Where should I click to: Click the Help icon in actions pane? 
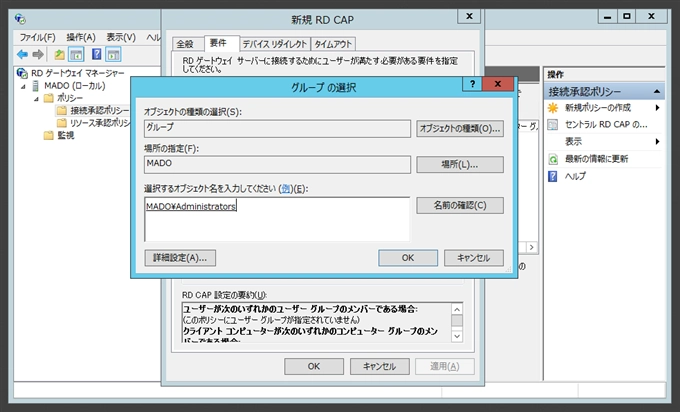552,177
